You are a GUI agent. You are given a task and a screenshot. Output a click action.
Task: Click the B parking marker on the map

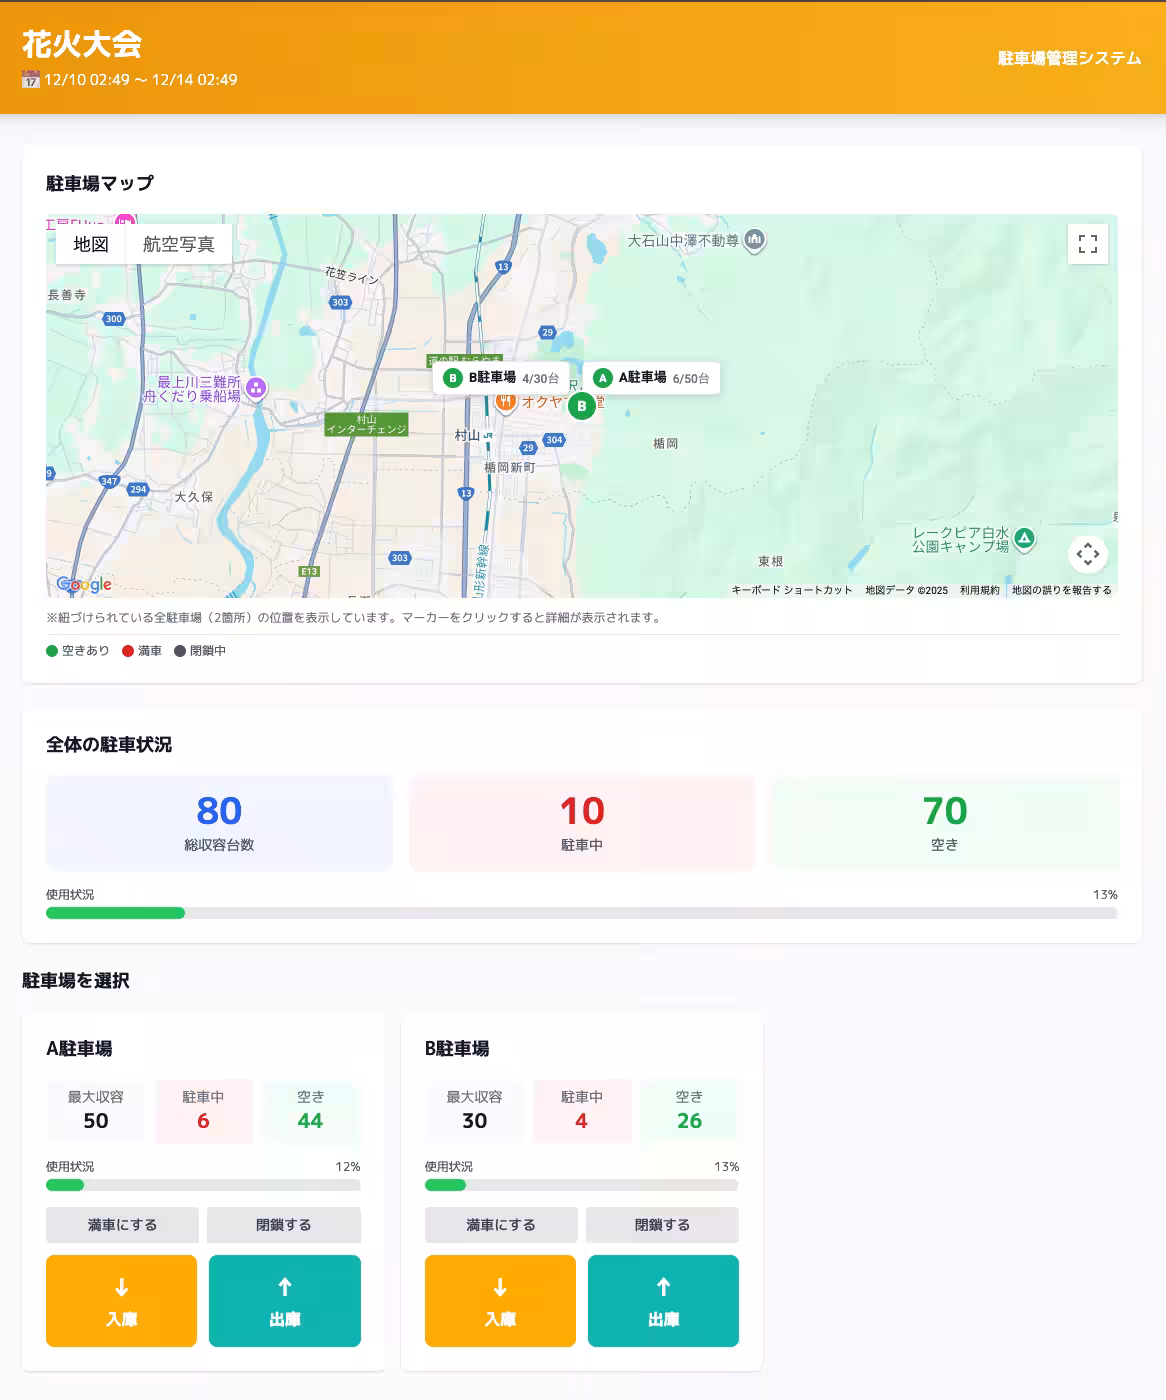point(581,406)
